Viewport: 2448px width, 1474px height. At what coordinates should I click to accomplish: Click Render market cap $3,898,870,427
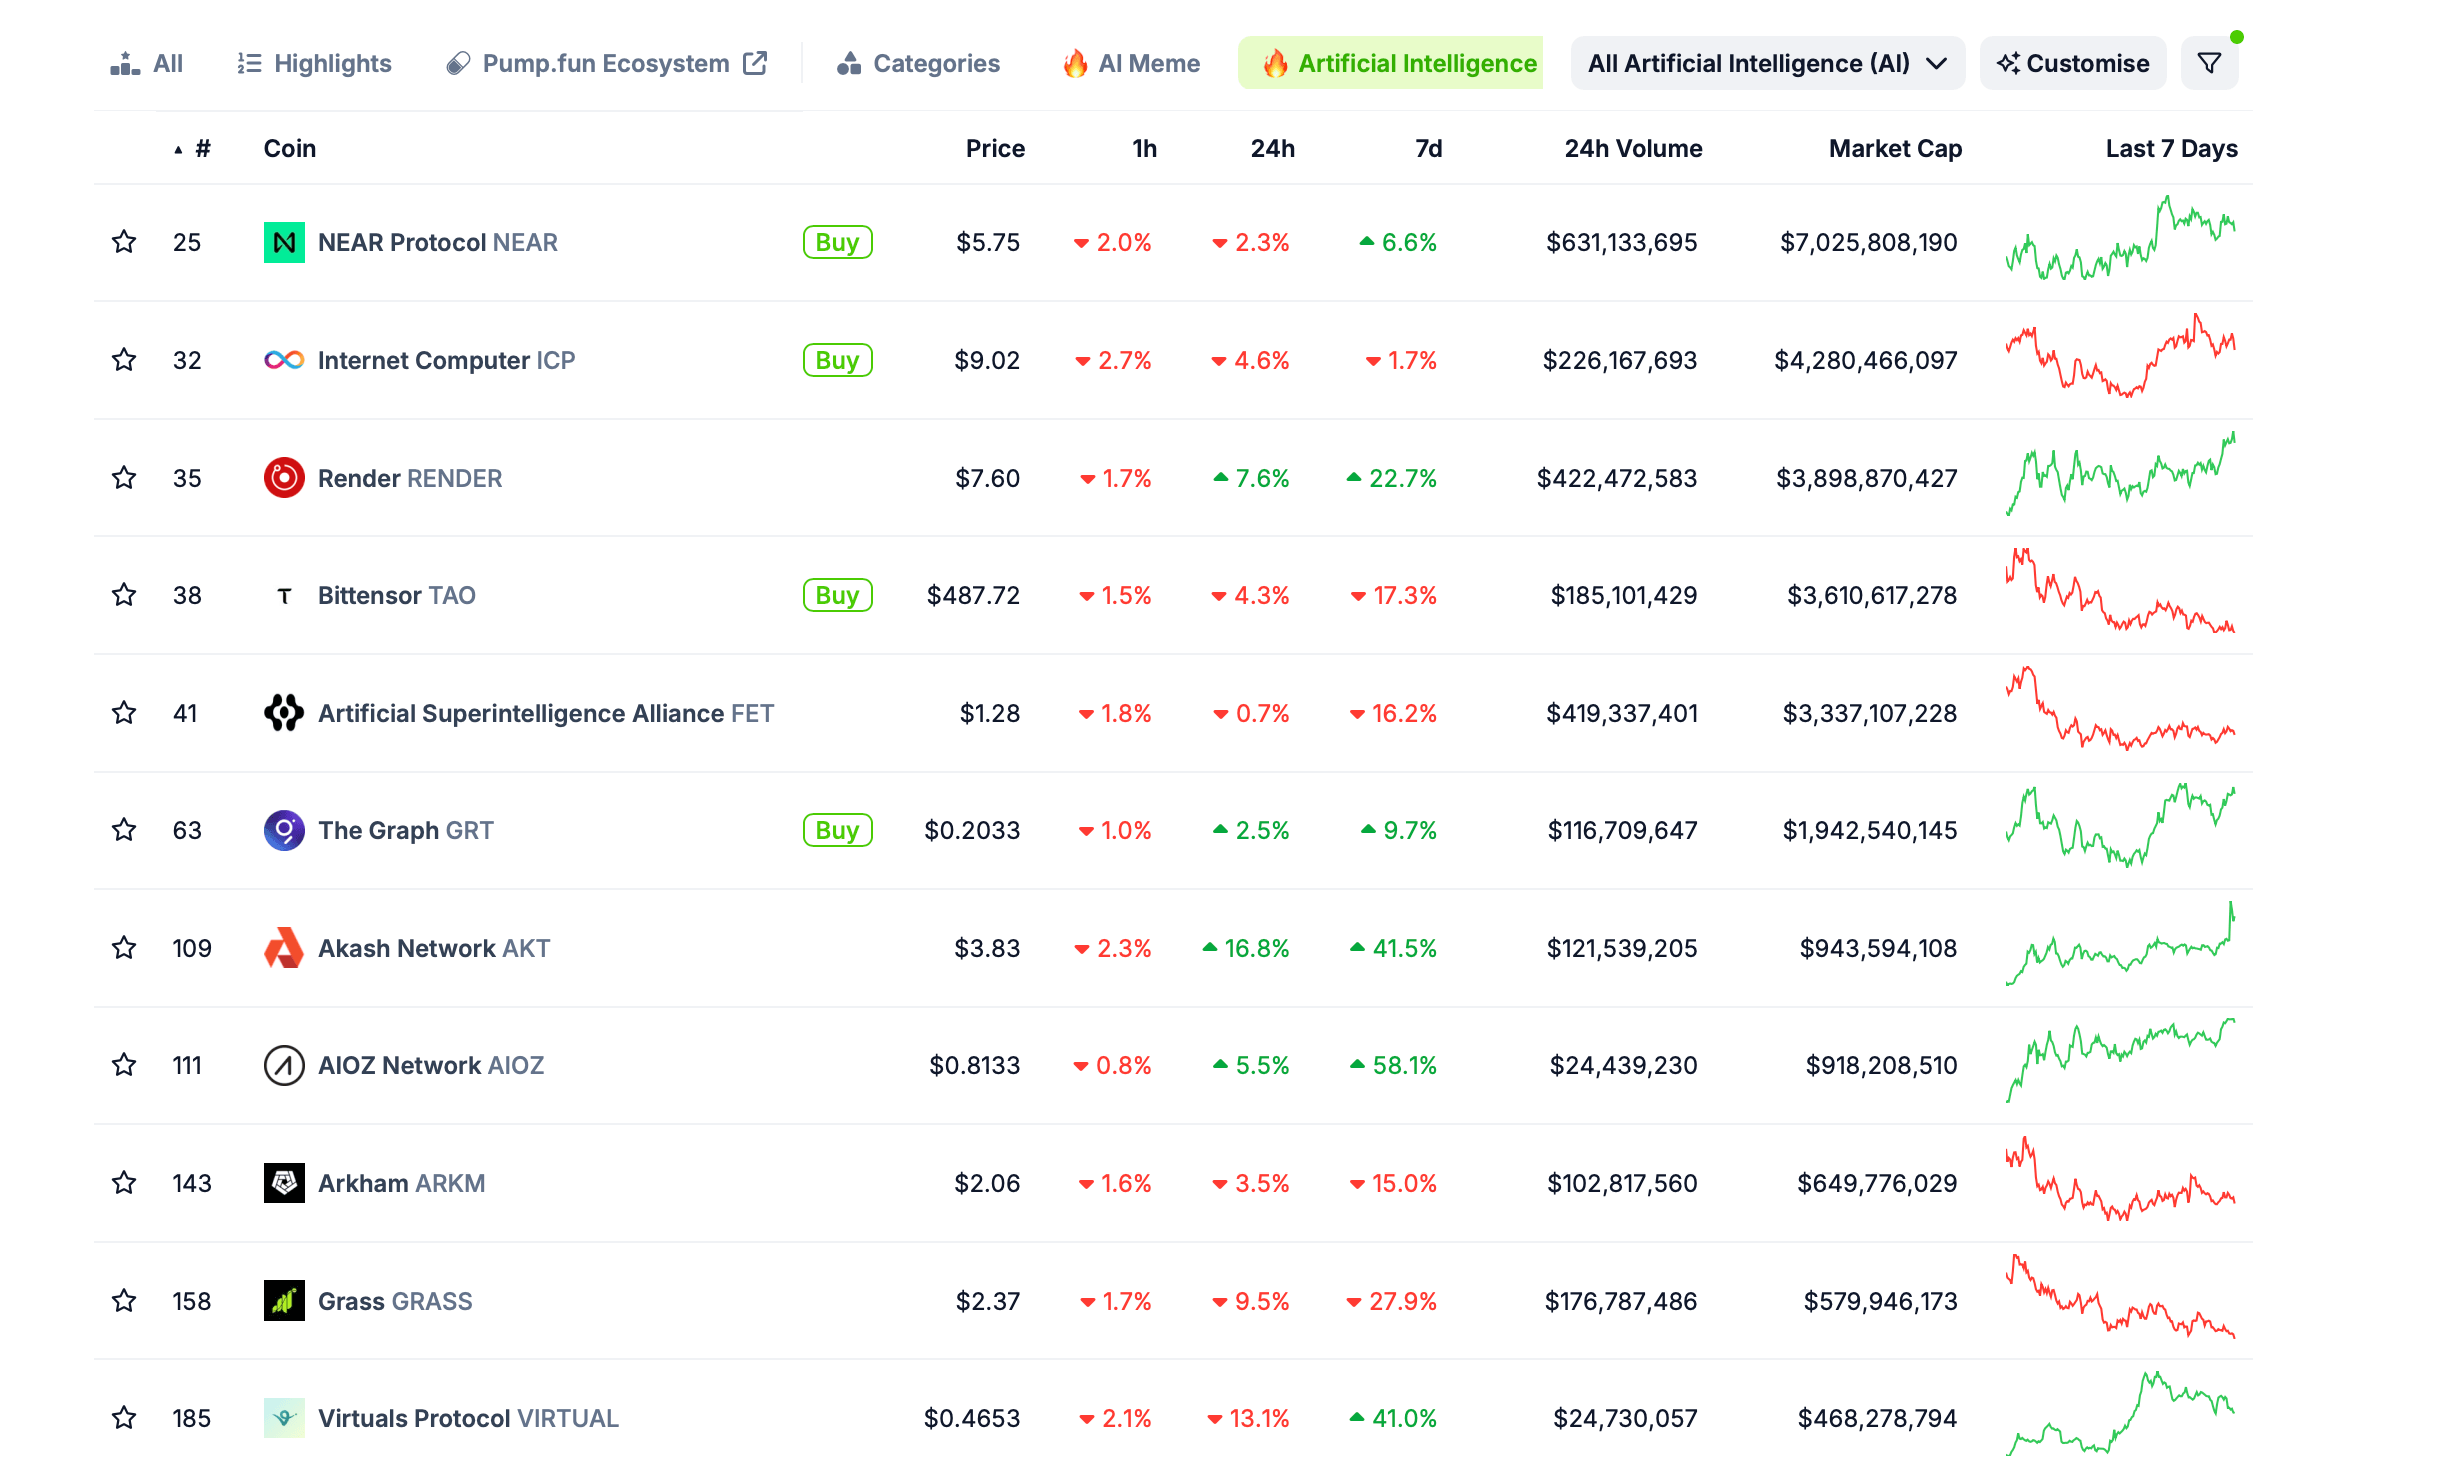[x=1866, y=478]
